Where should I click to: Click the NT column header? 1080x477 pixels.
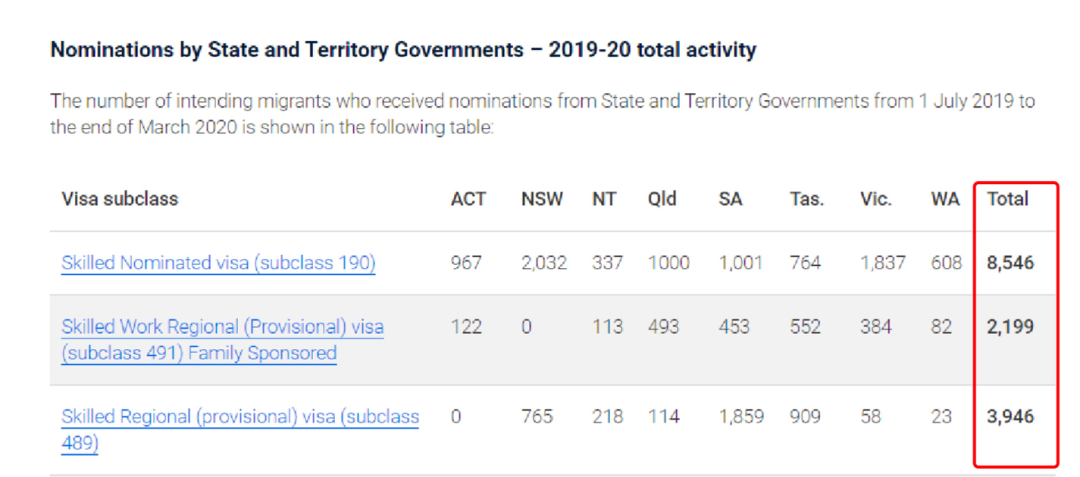pyautogui.click(x=604, y=199)
